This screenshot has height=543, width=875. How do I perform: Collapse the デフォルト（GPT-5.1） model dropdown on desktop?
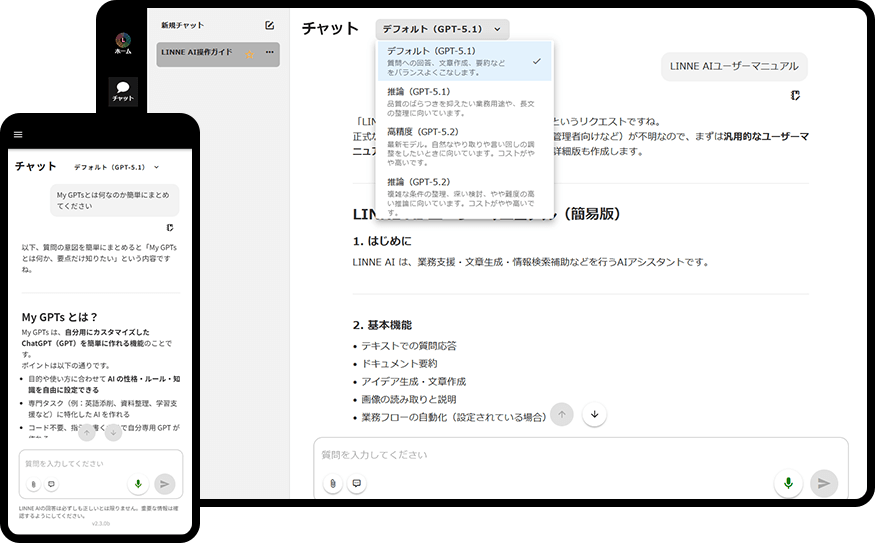point(442,30)
